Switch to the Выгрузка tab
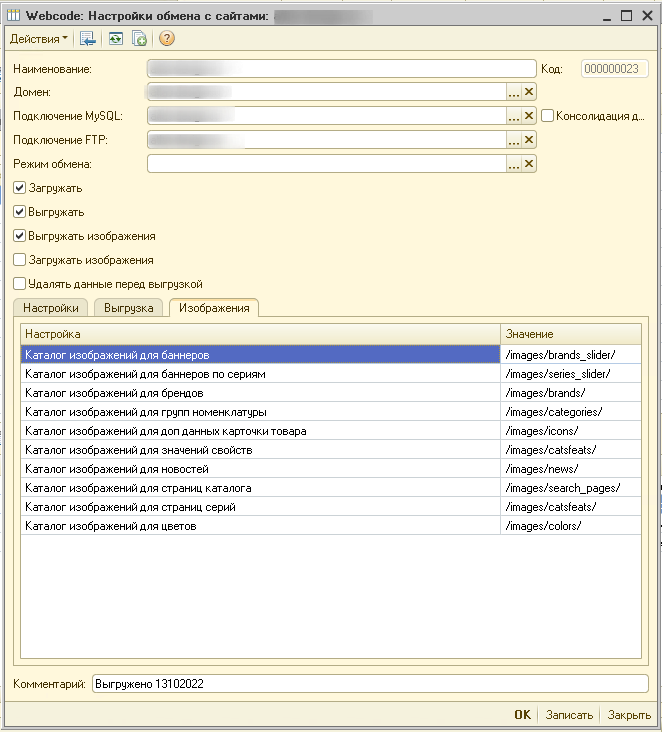 tap(128, 308)
